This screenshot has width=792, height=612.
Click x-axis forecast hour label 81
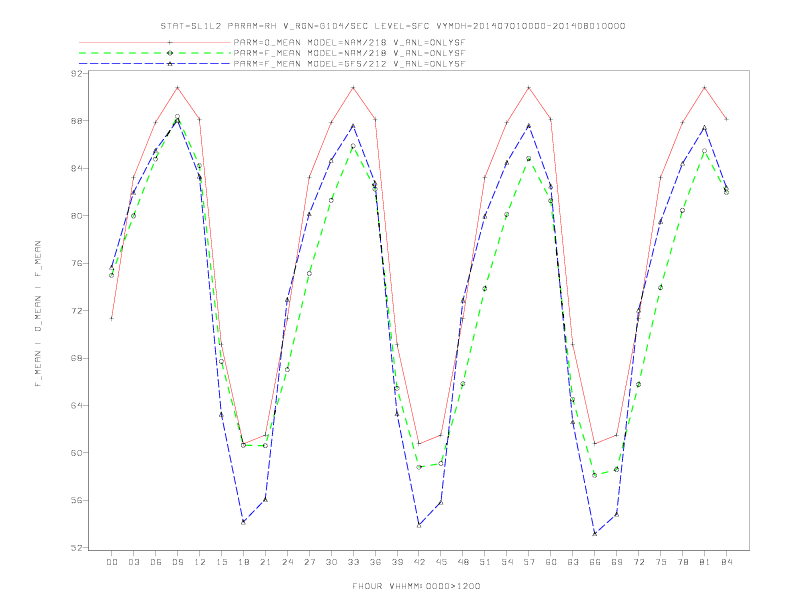(x=705, y=562)
